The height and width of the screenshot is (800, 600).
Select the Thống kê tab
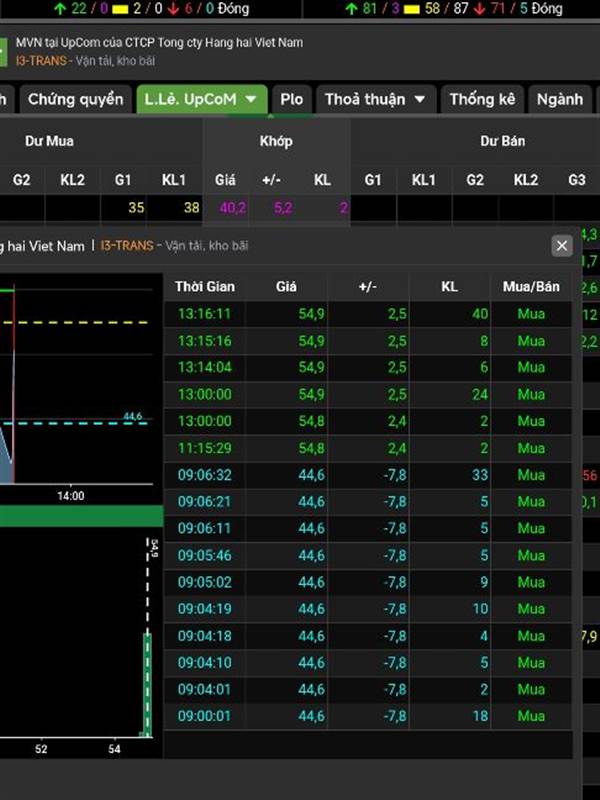pyautogui.click(x=481, y=99)
